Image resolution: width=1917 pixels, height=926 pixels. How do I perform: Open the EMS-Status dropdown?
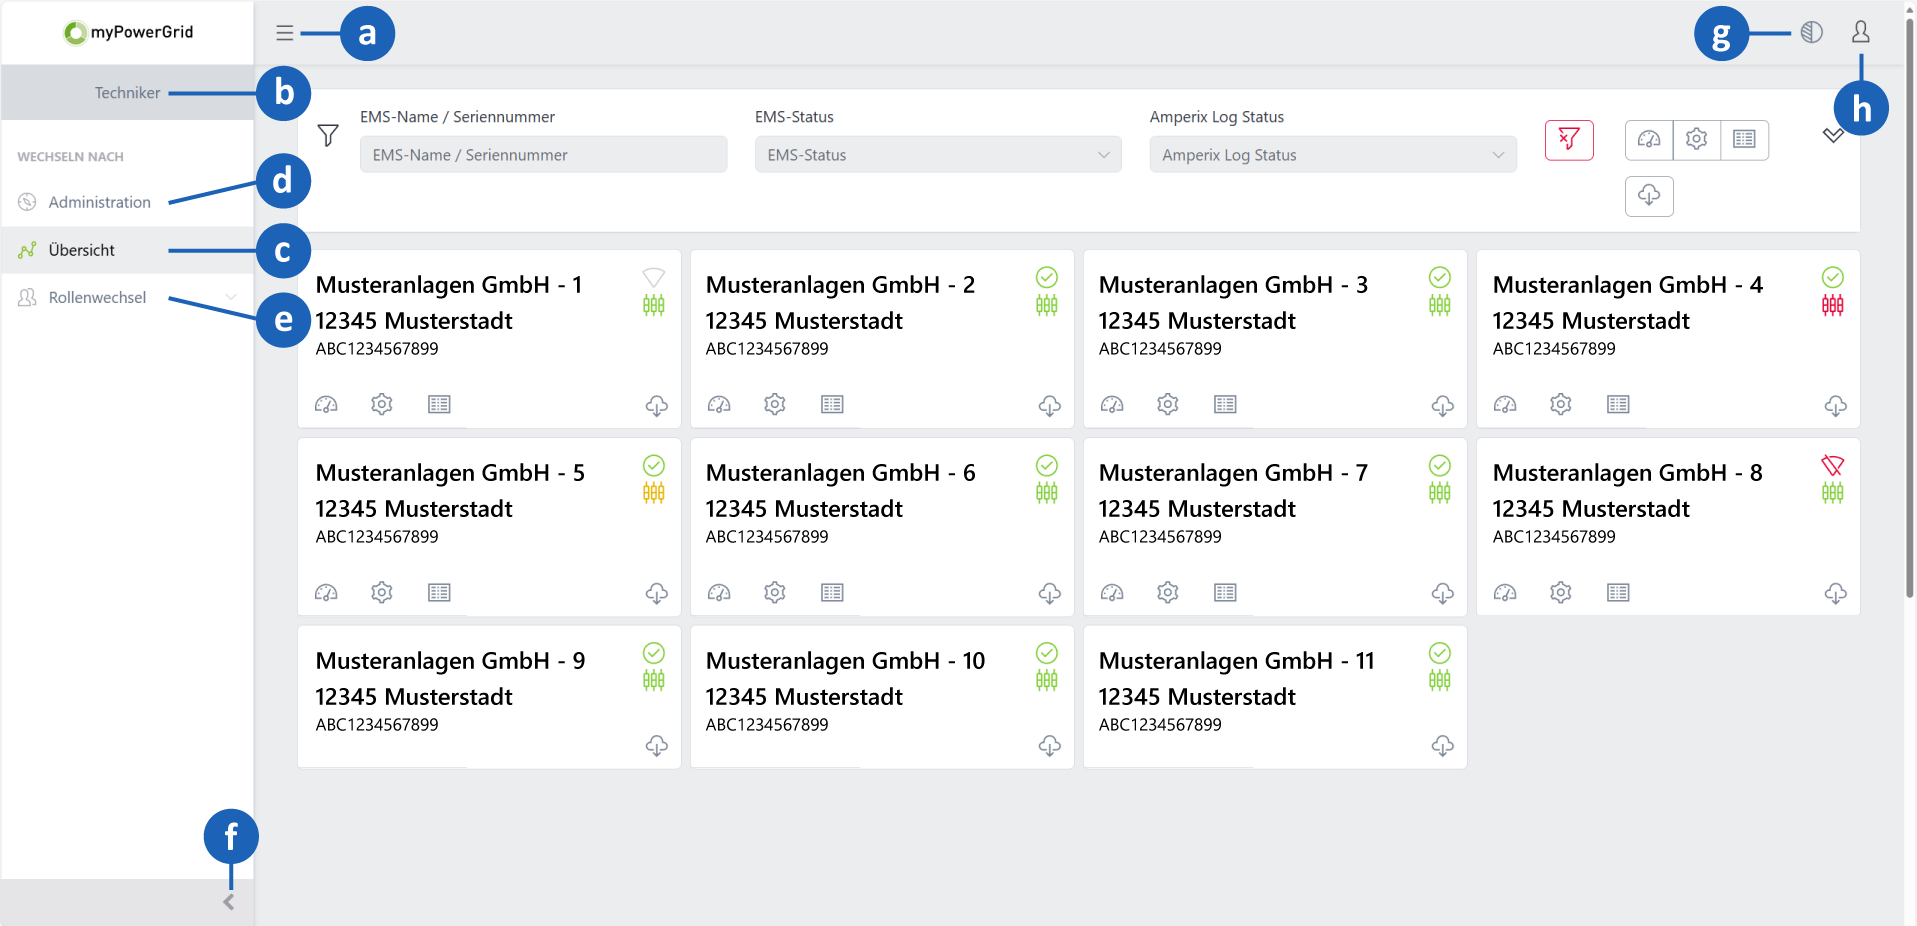pos(937,155)
